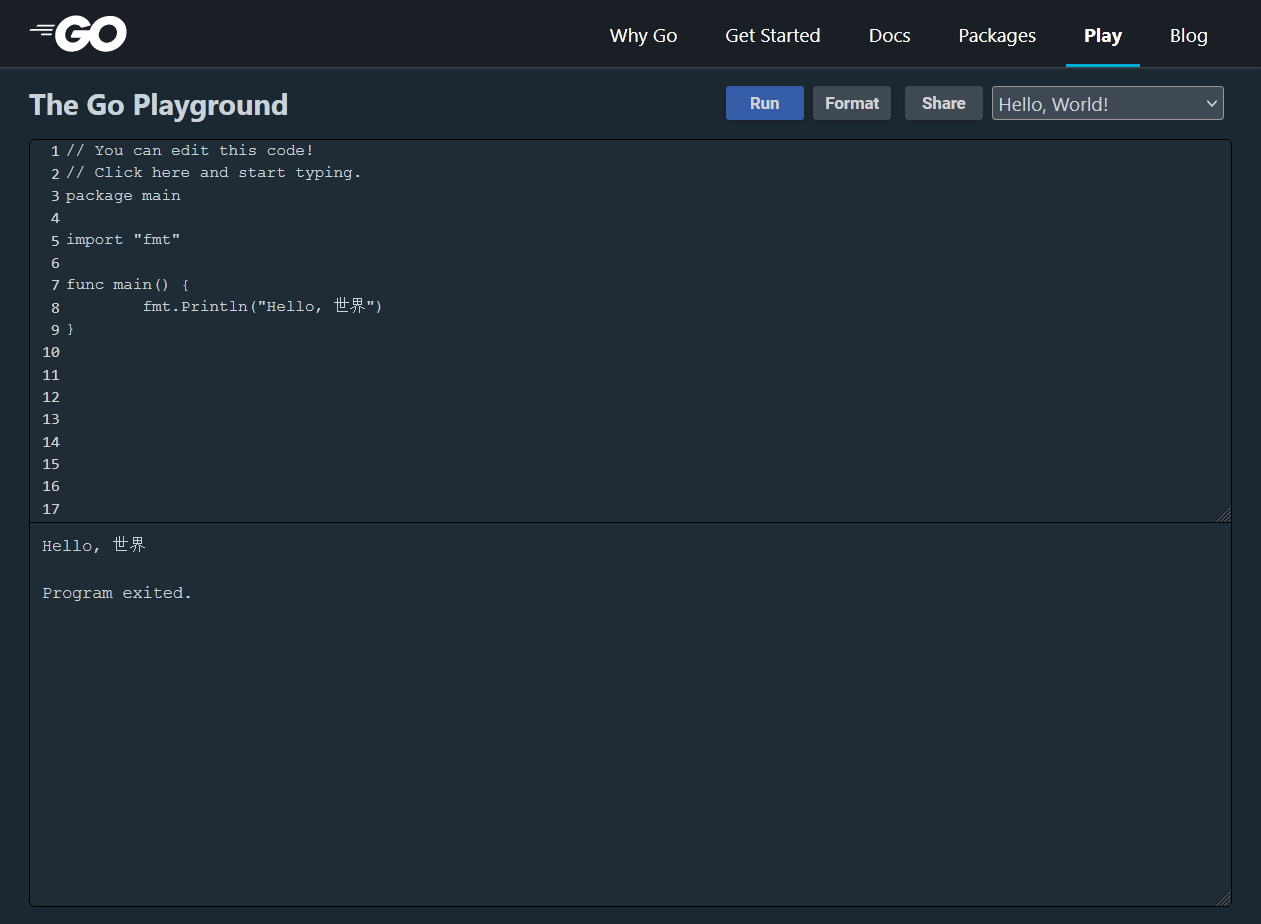Viewport: 1261px width, 924px height.
Task: Click the resize handle of output pane
Action: (1223, 898)
